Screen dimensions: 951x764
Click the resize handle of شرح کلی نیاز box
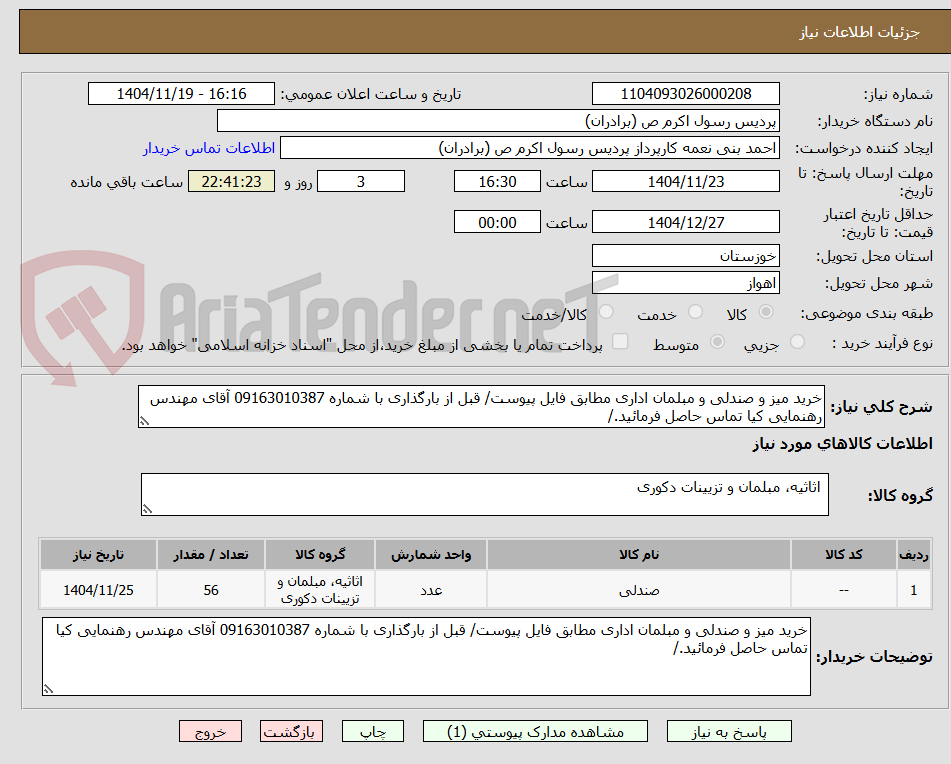pos(144,421)
